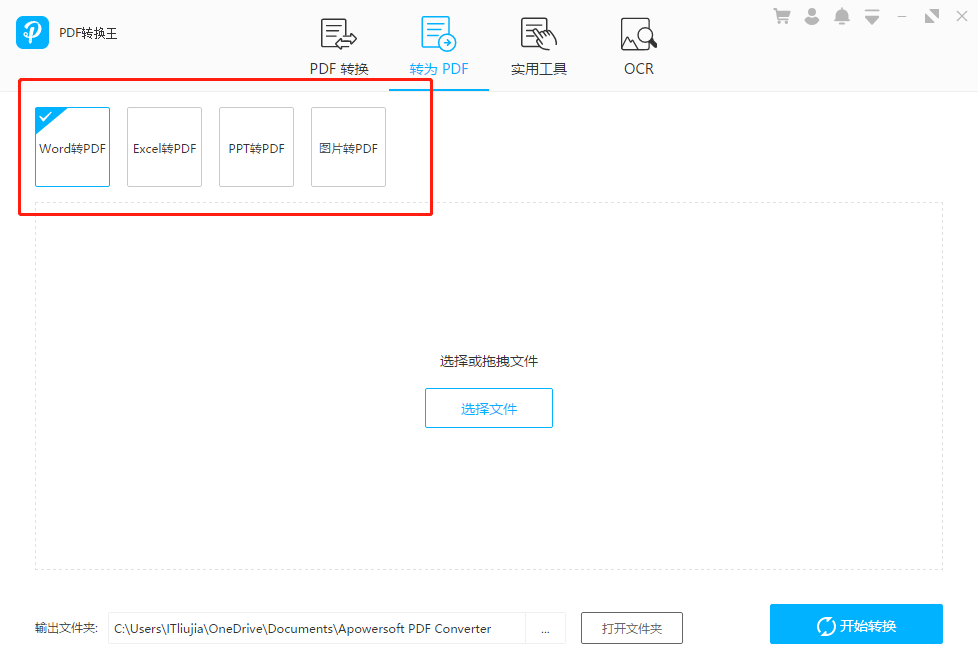Click the PDF转换王 app logo
Screen dimensions: 978x668
32,32
